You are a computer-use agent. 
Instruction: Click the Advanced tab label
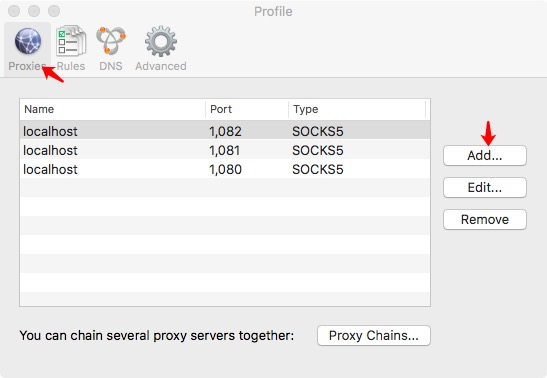click(x=161, y=66)
